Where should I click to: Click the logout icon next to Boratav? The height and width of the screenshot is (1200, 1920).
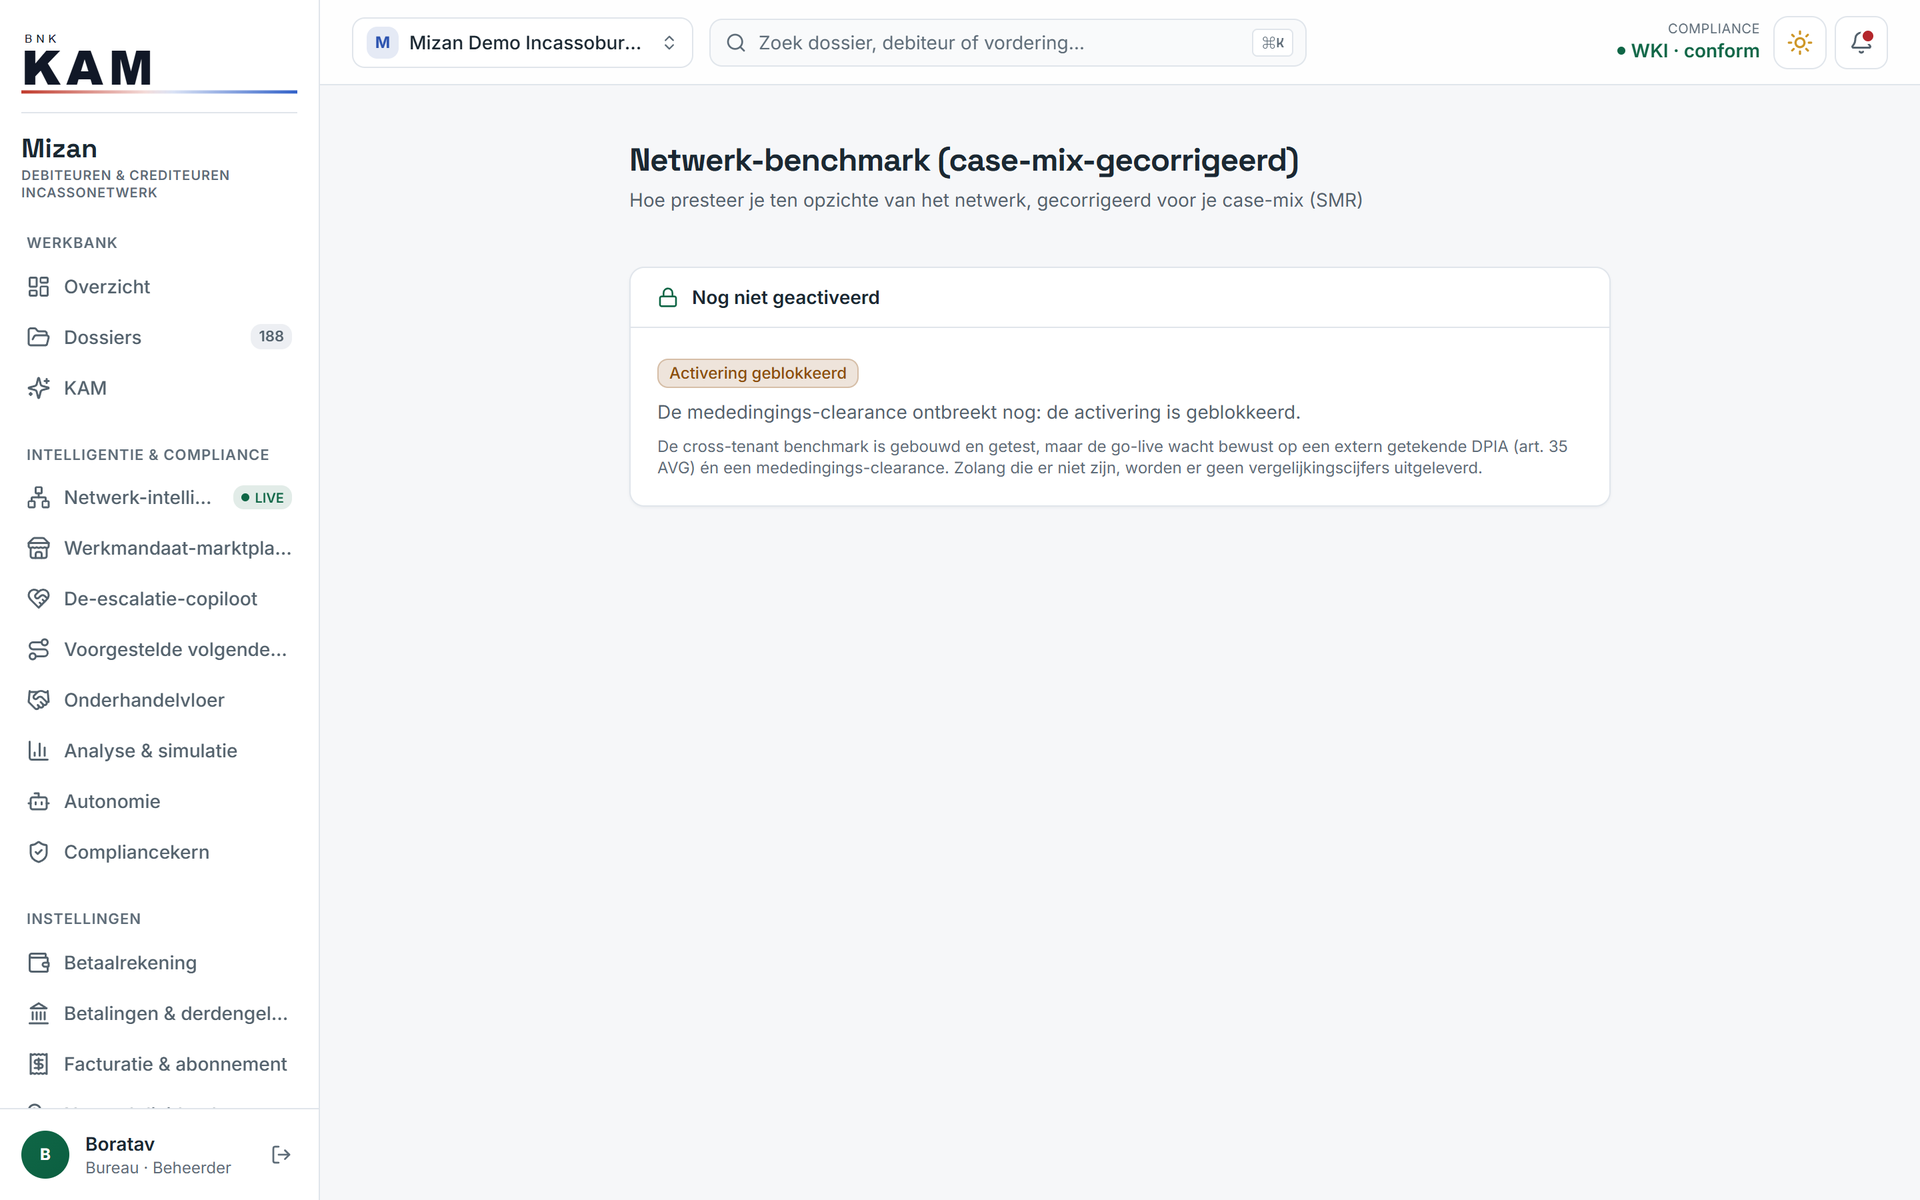pos(281,1155)
